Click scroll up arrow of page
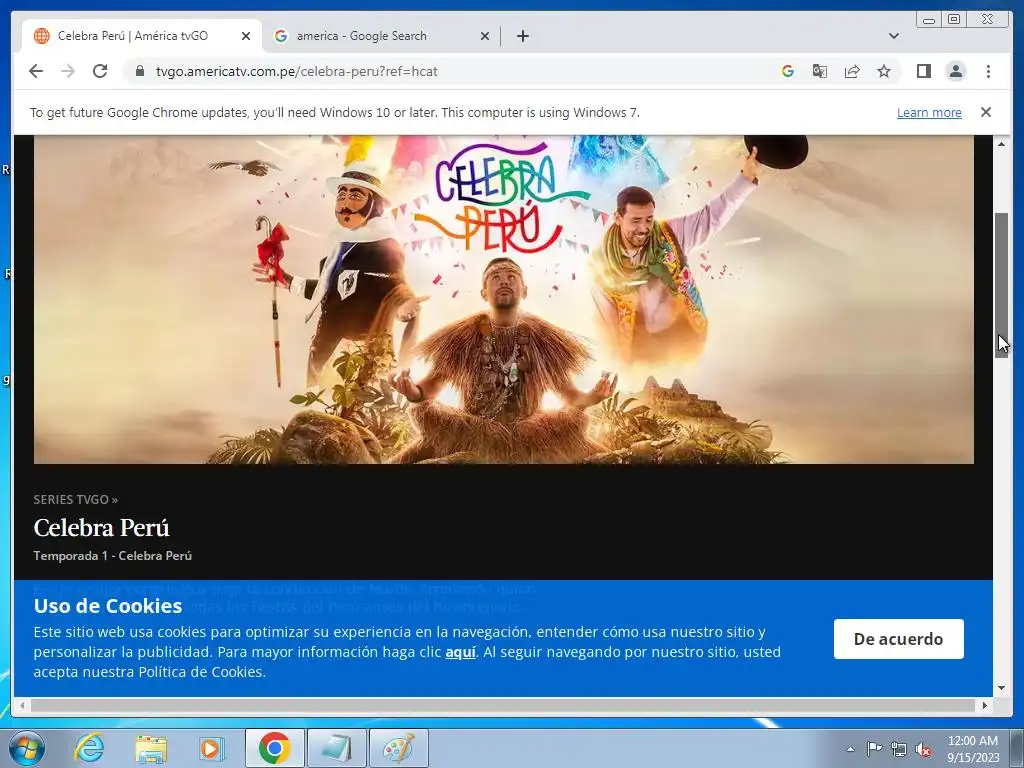 tap(1001, 144)
